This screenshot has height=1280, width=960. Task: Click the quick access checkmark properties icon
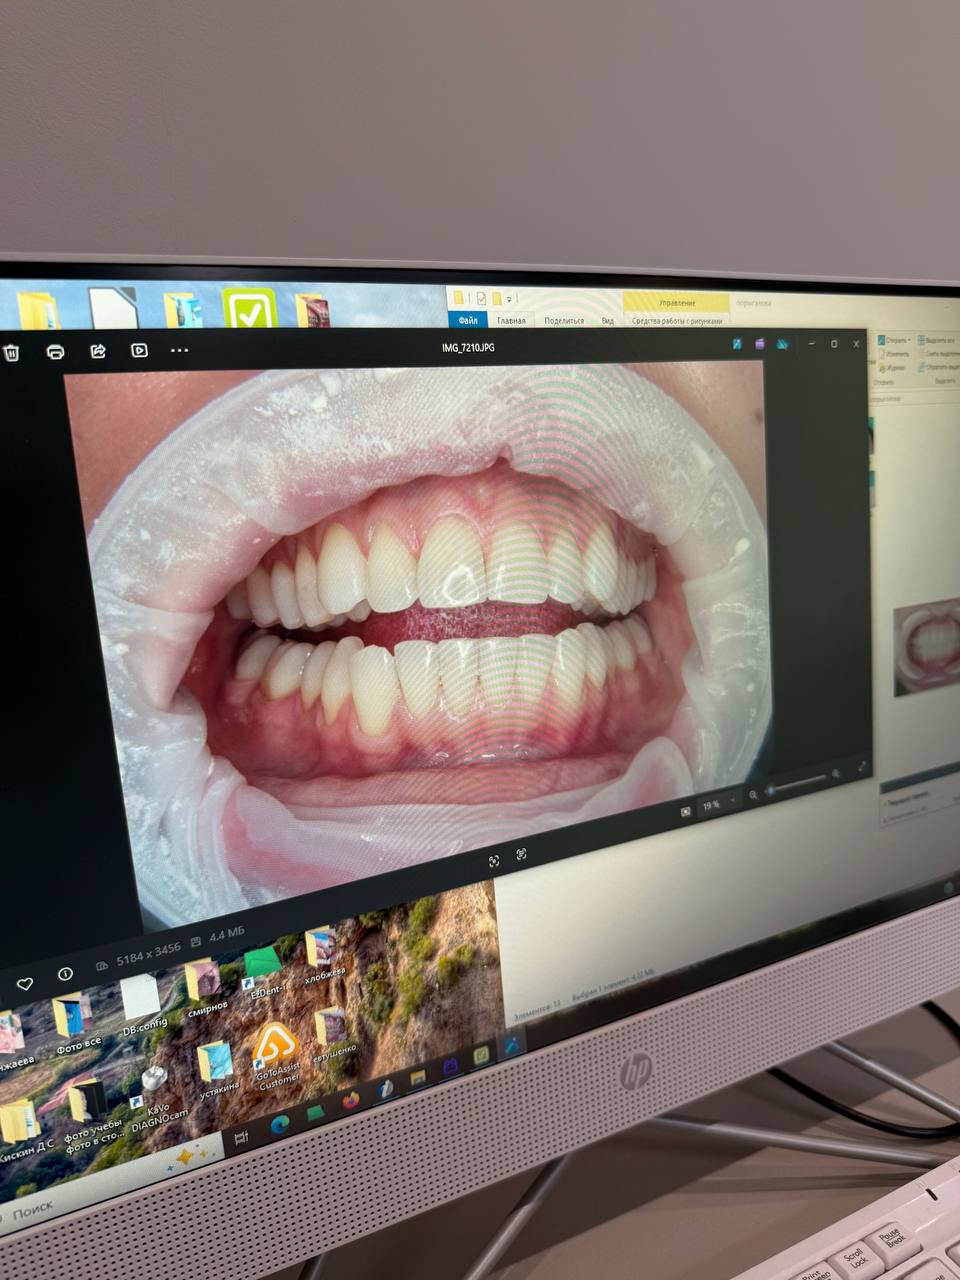tap(481, 299)
